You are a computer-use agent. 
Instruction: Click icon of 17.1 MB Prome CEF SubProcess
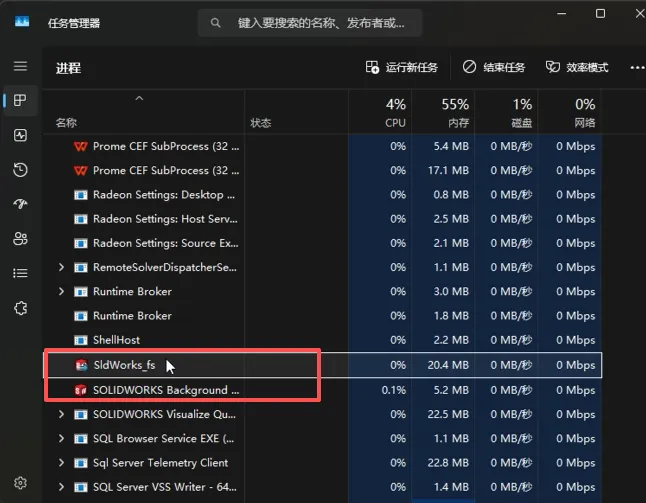[x=81, y=171]
